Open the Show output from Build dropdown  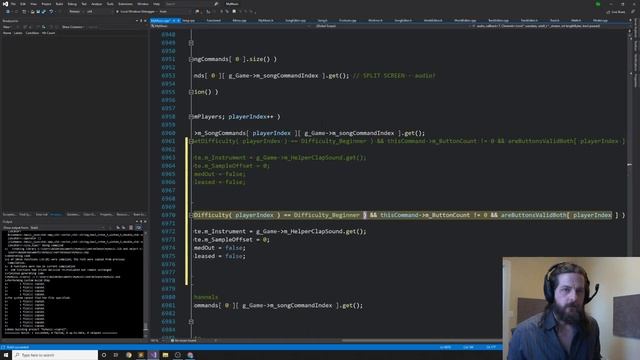coord(67,228)
